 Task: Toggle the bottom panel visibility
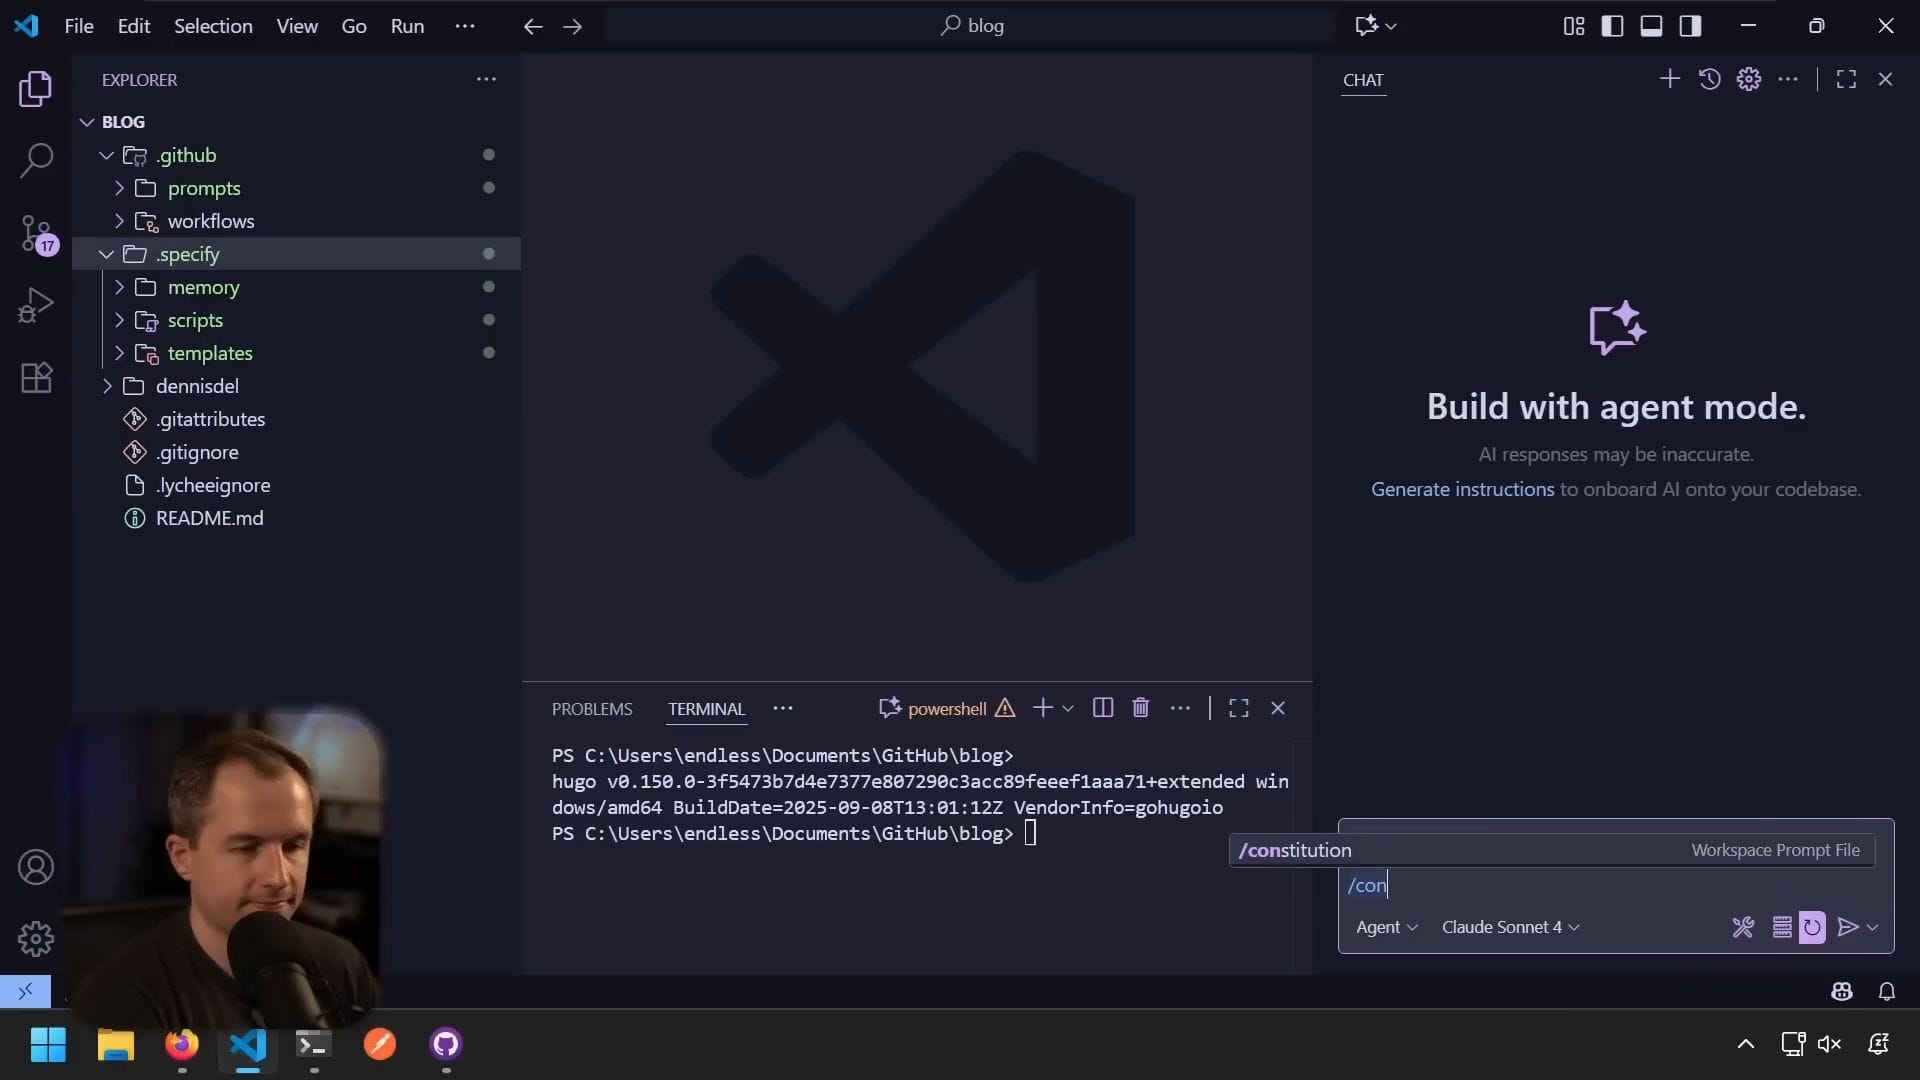(x=1651, y=26)
